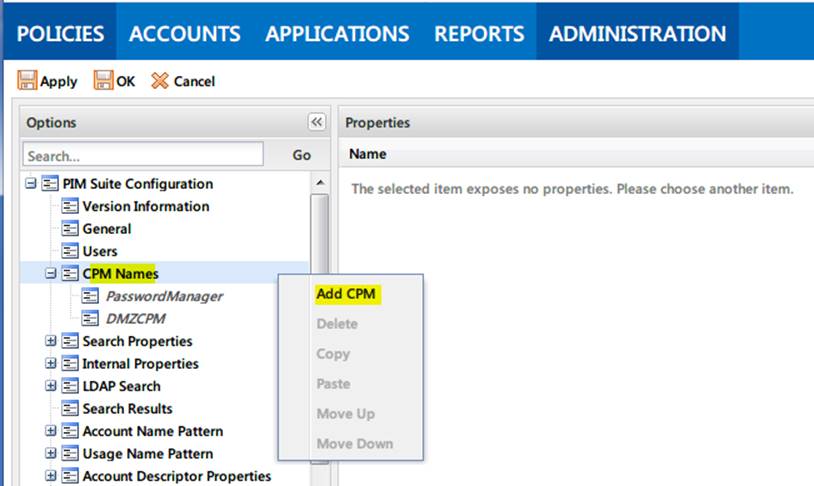814x486 pixels.
Task: Select the PasswordManager CPM entry
Action: pyautogui.click(x=164, y=296)
